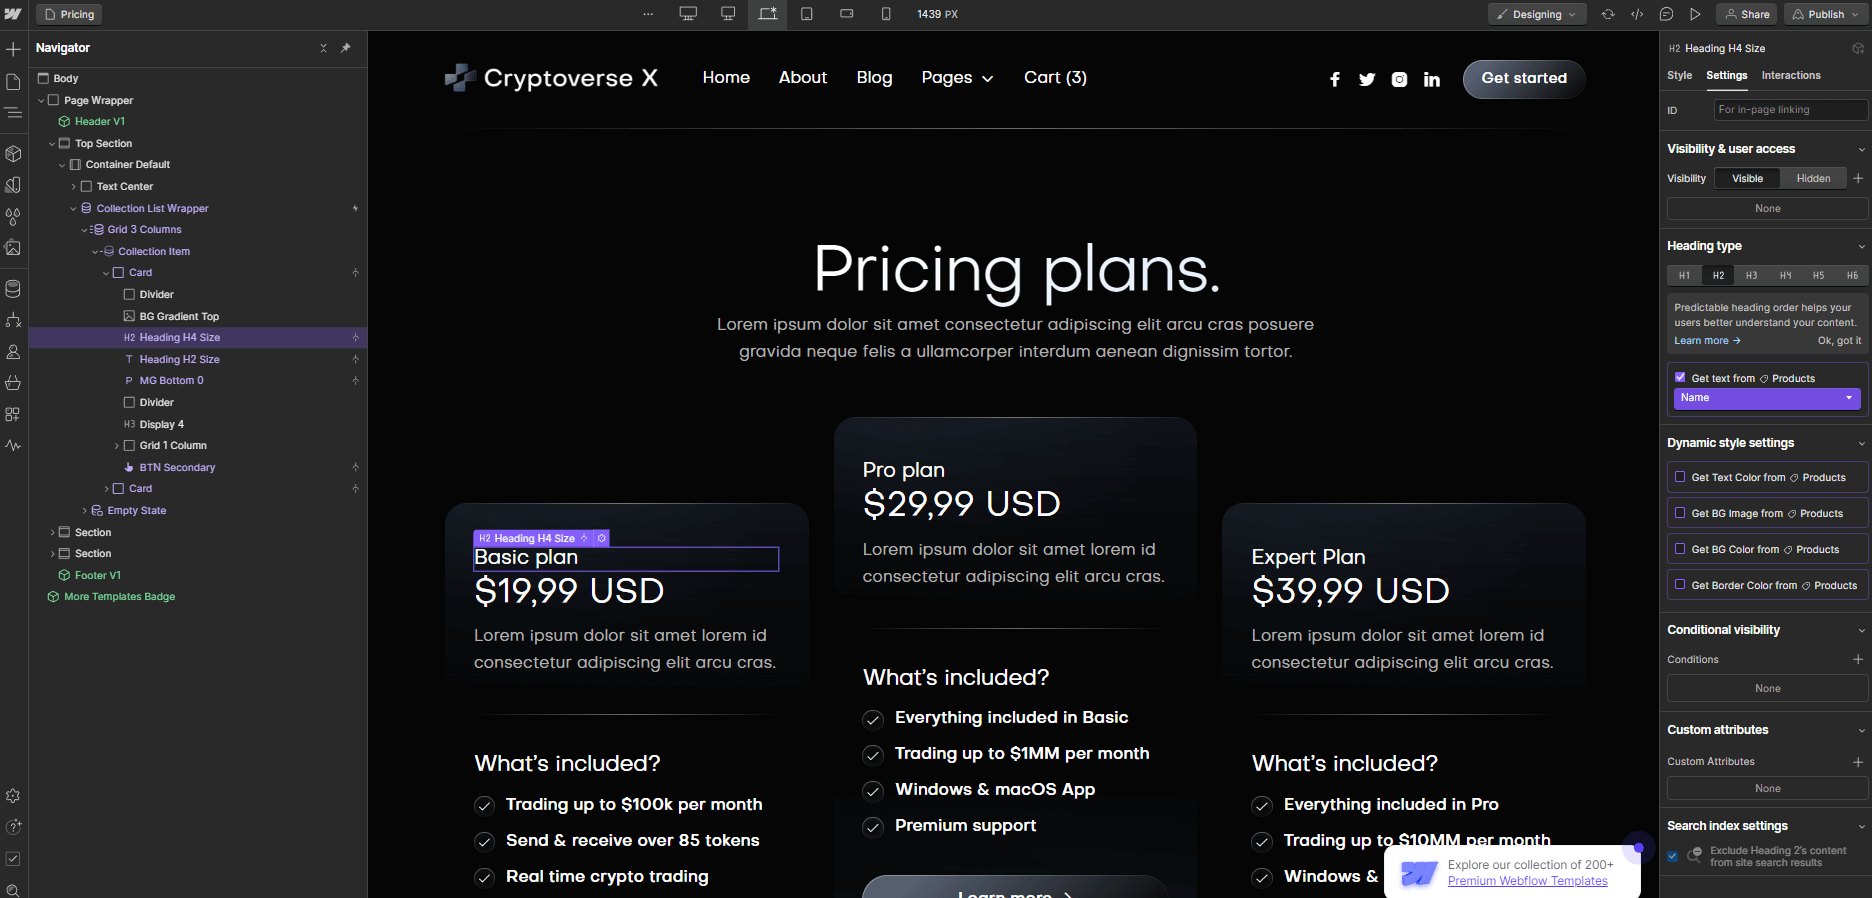This screenshot has height=898, width=1872.
Task: Toggle preview mode with the play icon
Action: tap(1696, 14)
